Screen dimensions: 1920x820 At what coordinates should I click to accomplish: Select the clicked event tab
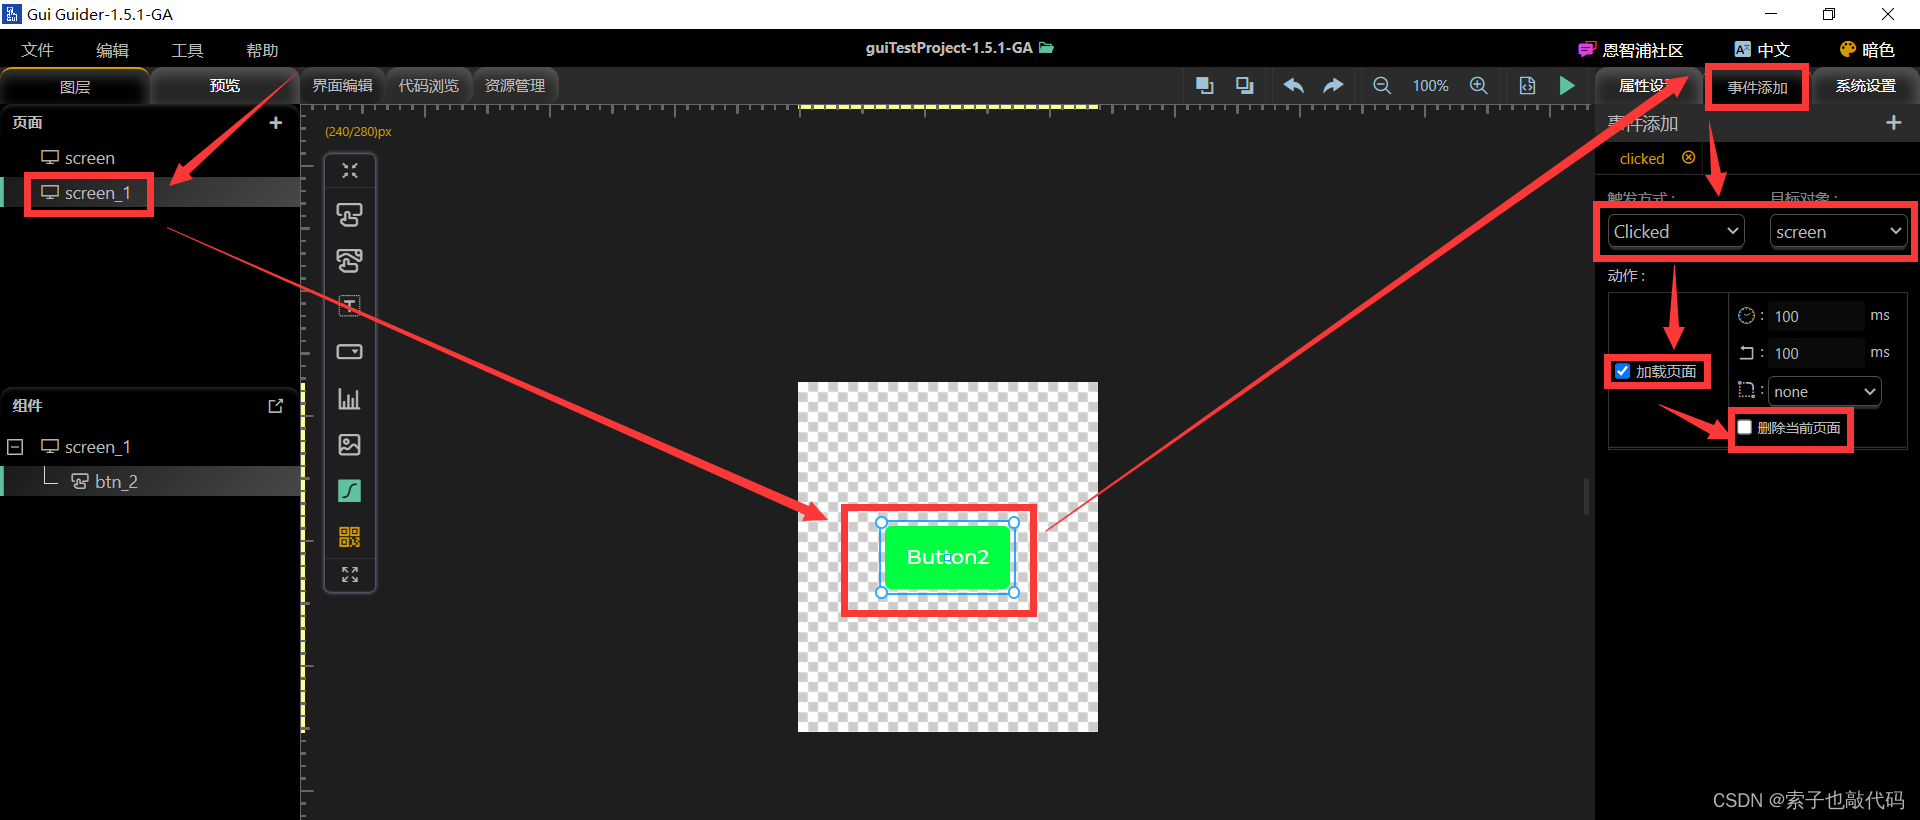point(1642,159)
